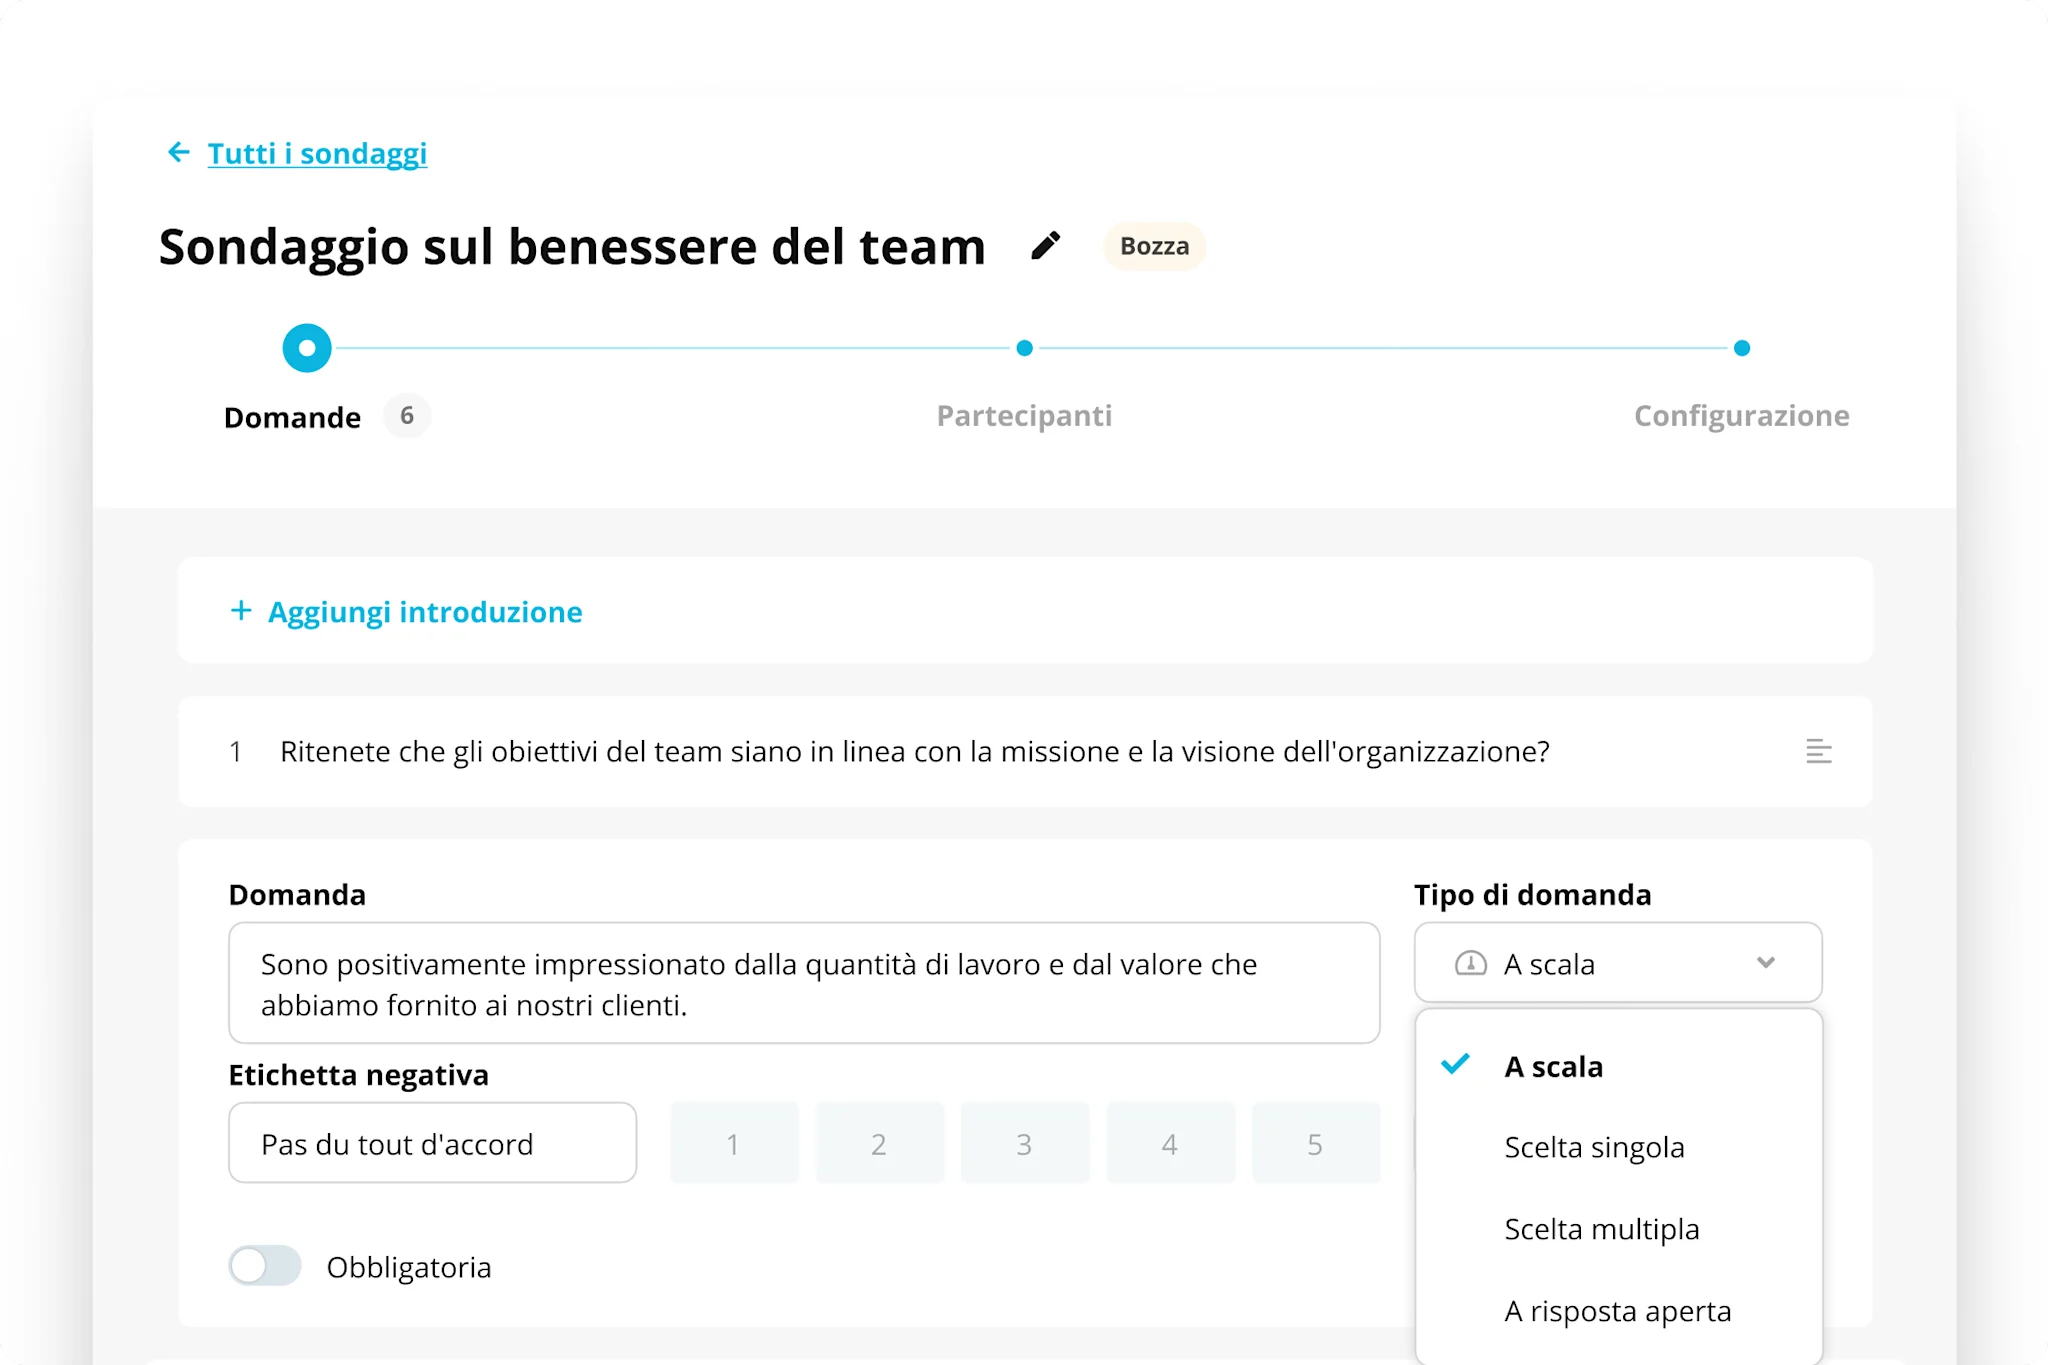Toggle the Obbligatoria switch
The width and height of the screenshot is (2048, 1365).
265,1266
